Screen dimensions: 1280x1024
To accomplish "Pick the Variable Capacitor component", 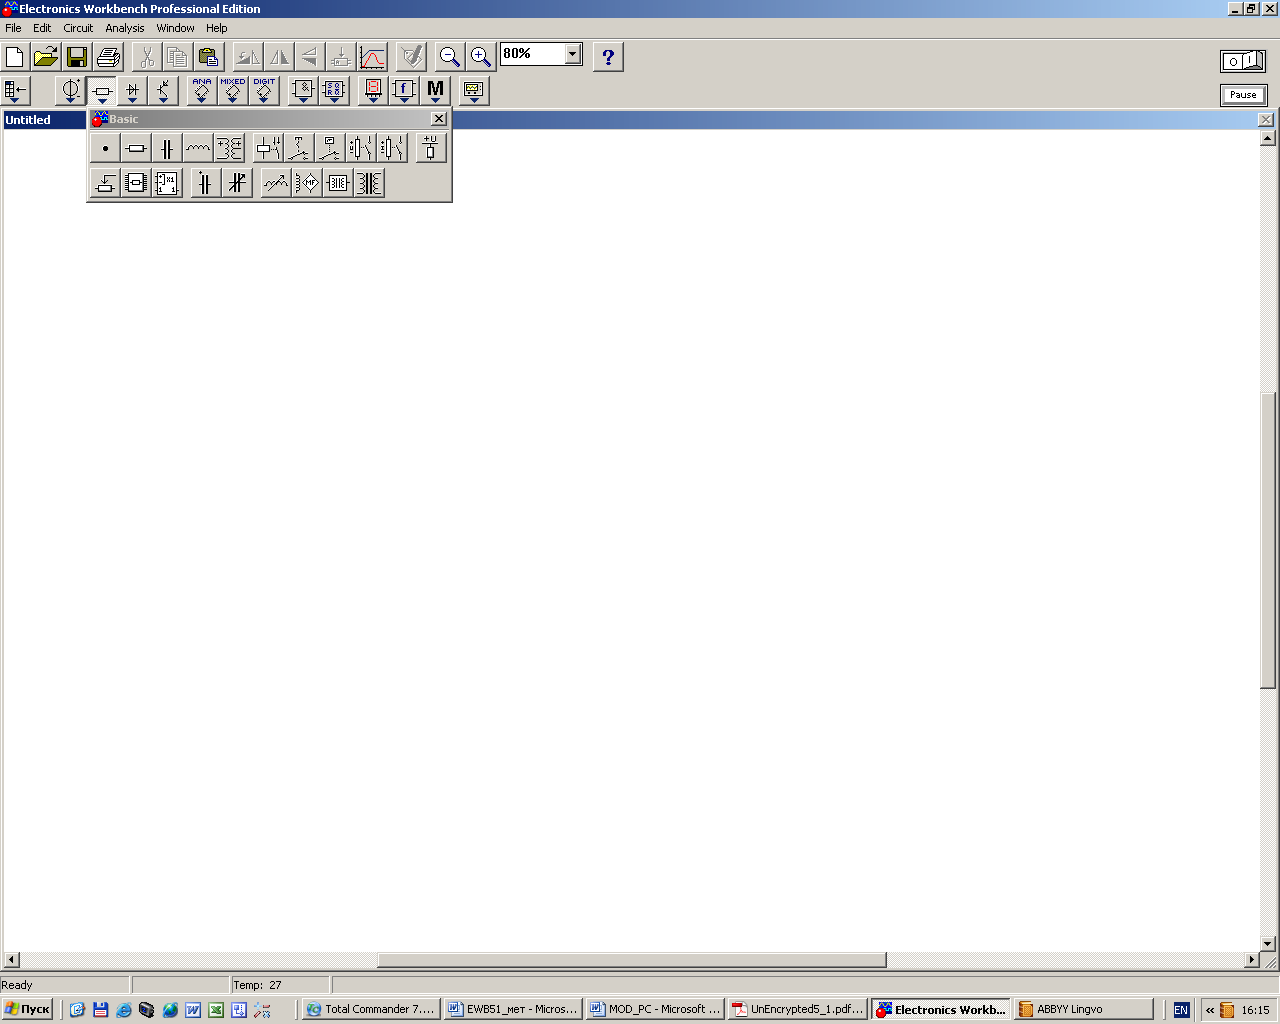I will (x=236, y=183).
